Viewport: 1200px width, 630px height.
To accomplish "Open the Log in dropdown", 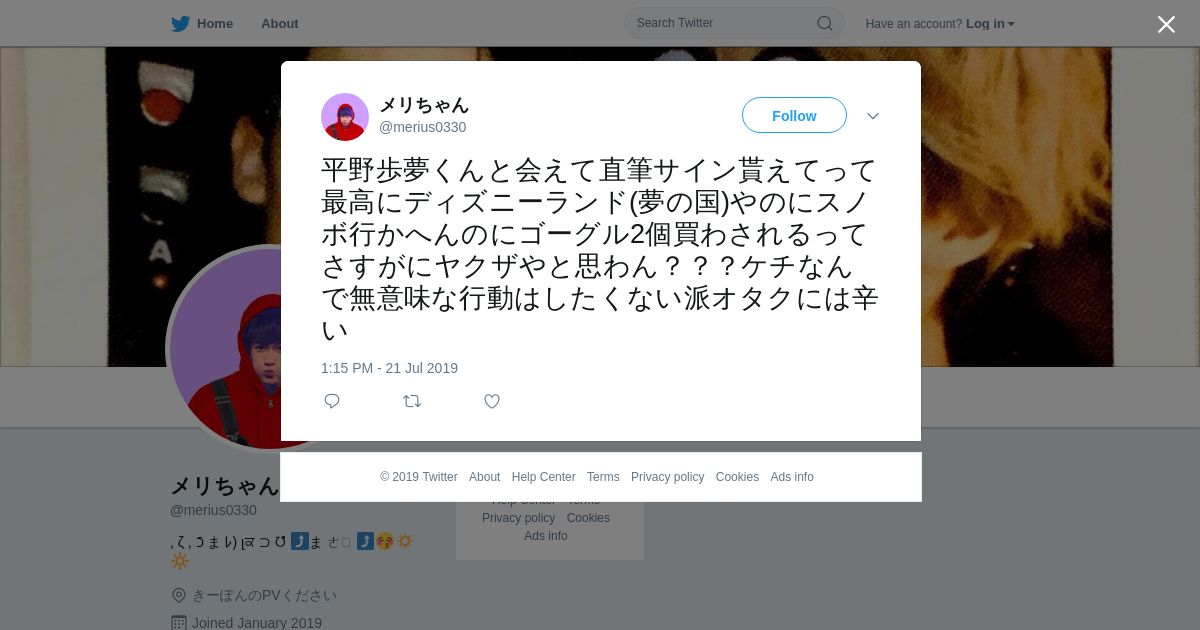I will click(990, 24).
